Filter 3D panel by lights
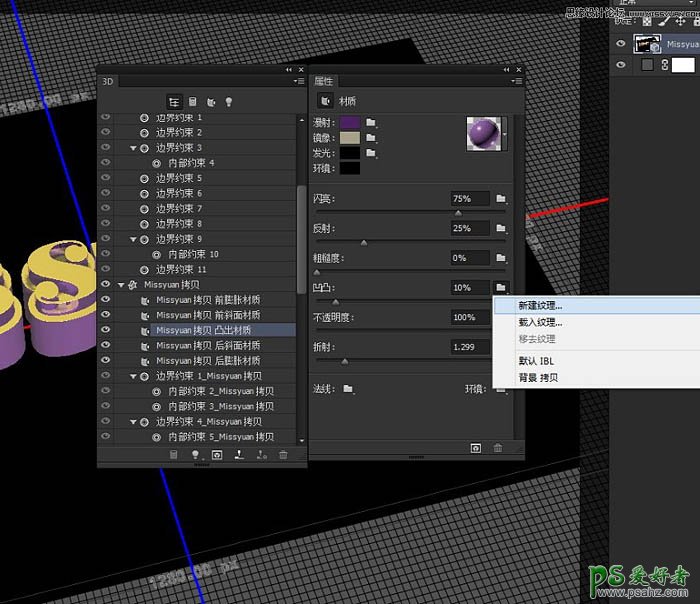 click(x=229, y=102)
